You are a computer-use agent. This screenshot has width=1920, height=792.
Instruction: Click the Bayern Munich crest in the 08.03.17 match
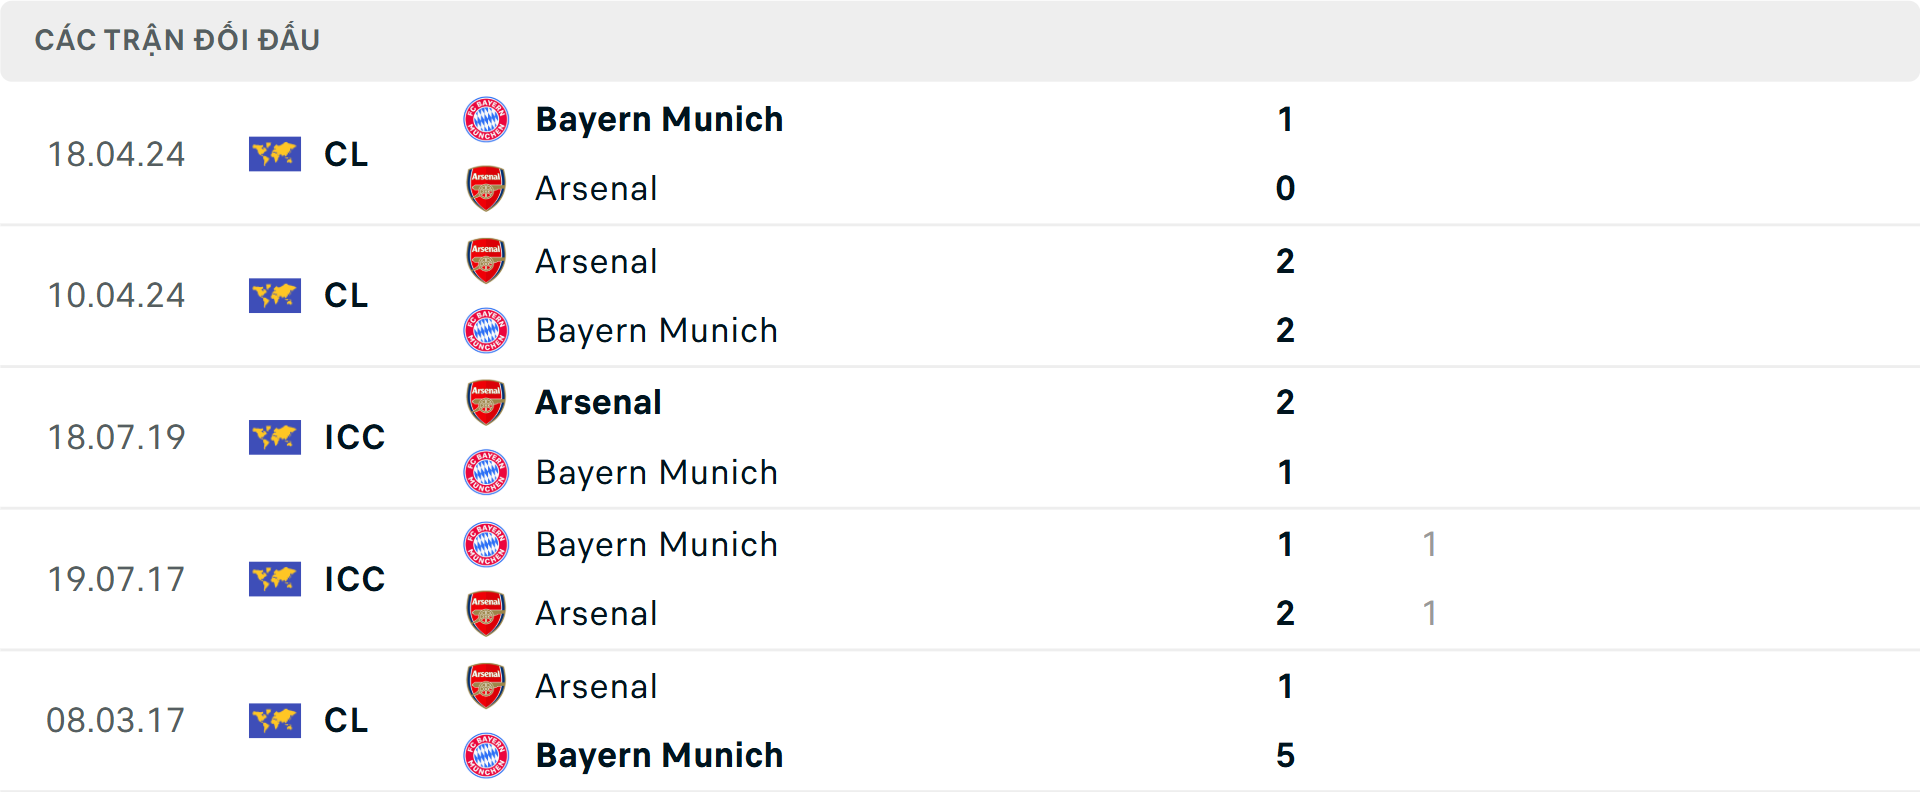(x=486, y=756)
